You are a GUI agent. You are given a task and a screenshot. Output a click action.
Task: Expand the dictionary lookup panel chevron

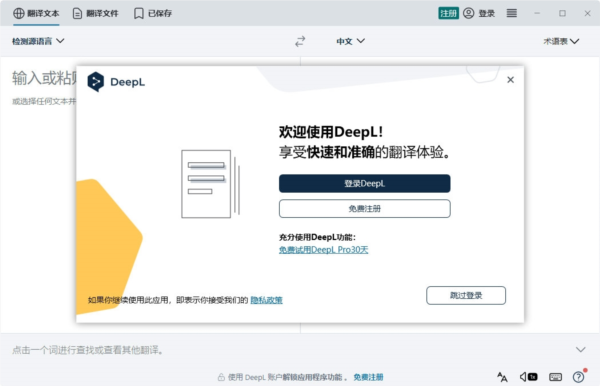[x=580, y=350]
